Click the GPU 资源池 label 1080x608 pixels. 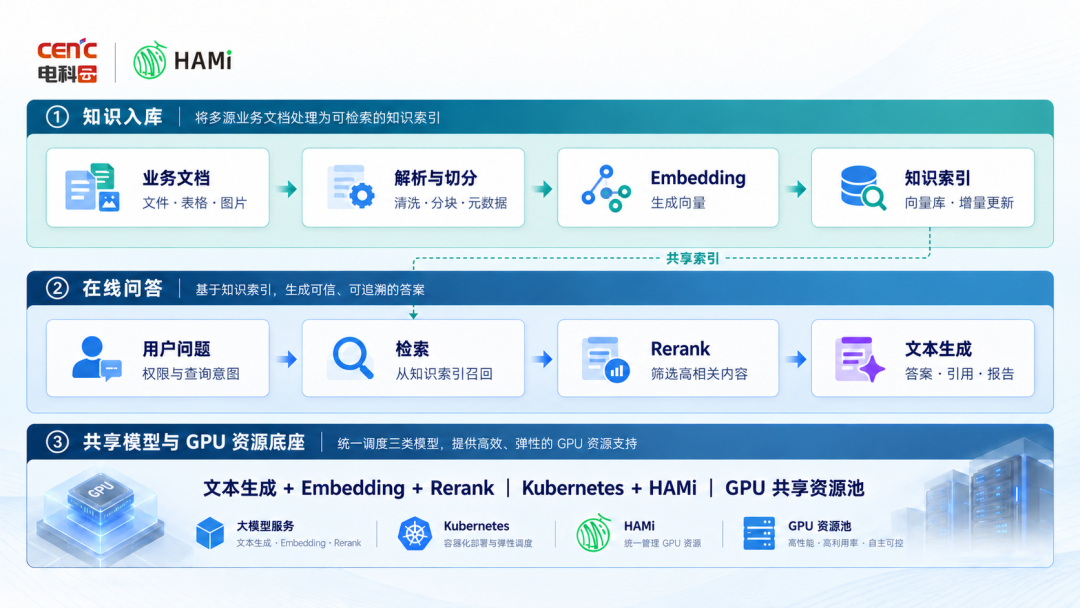[x=819, y=526]
